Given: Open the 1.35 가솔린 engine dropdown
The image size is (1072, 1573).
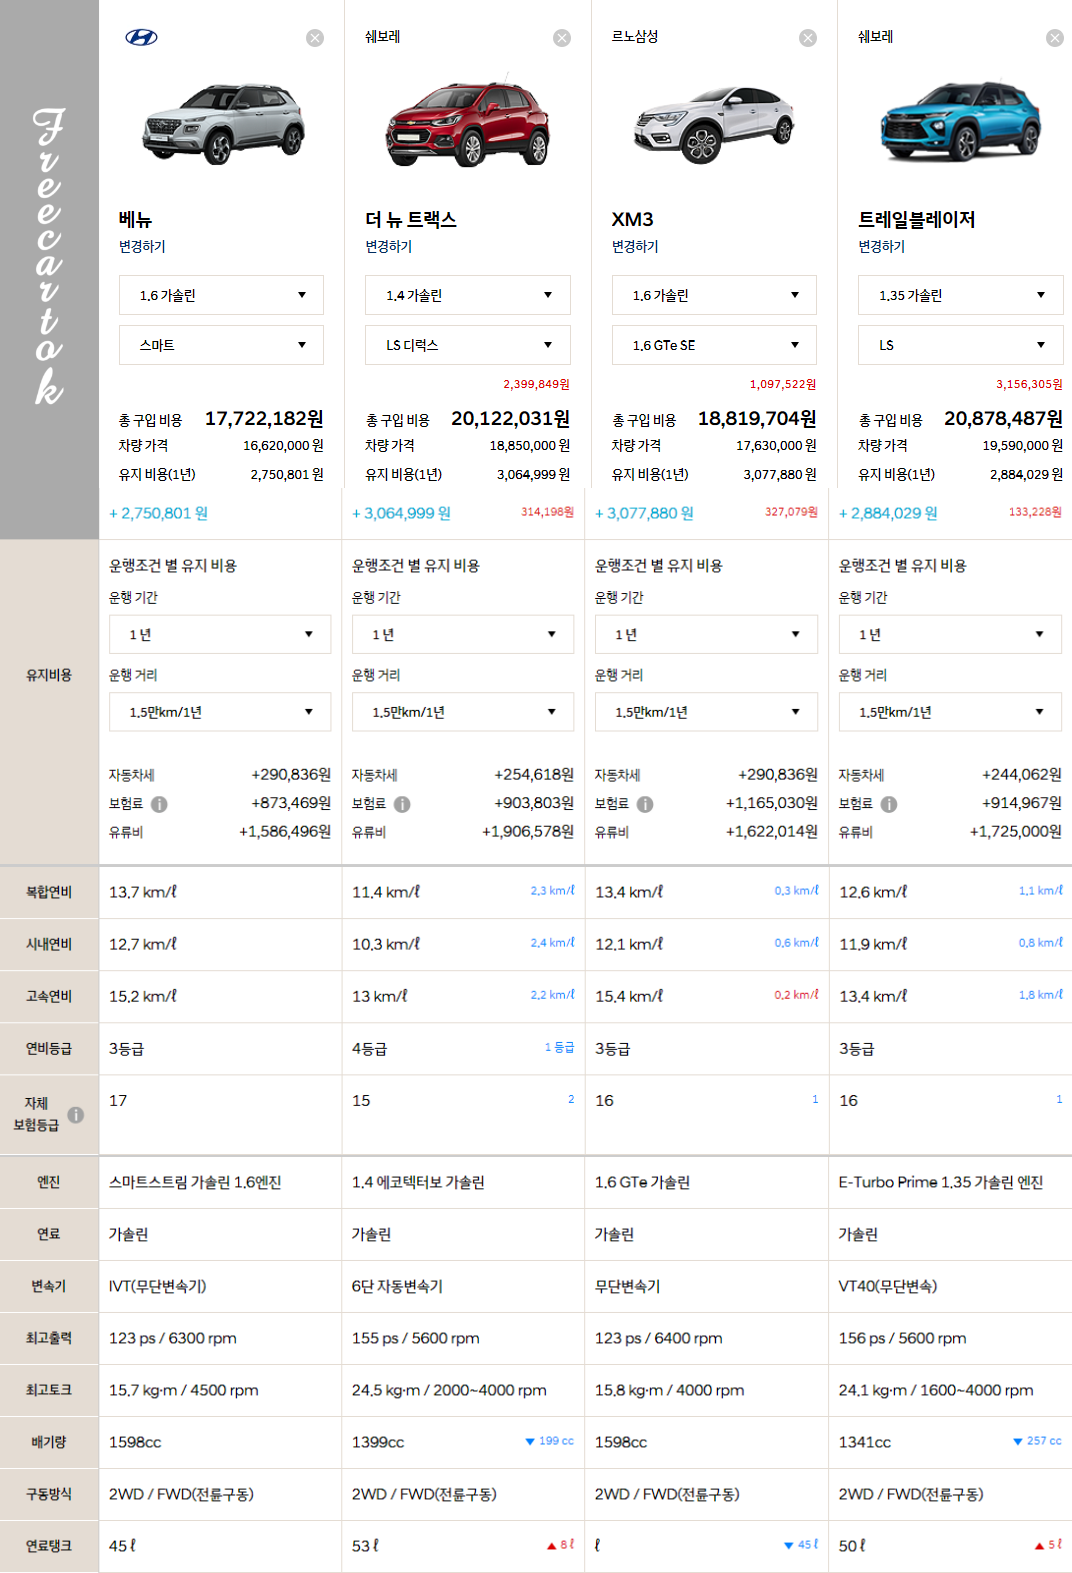Looking at the screenshot, I should [x=961, y=295].
